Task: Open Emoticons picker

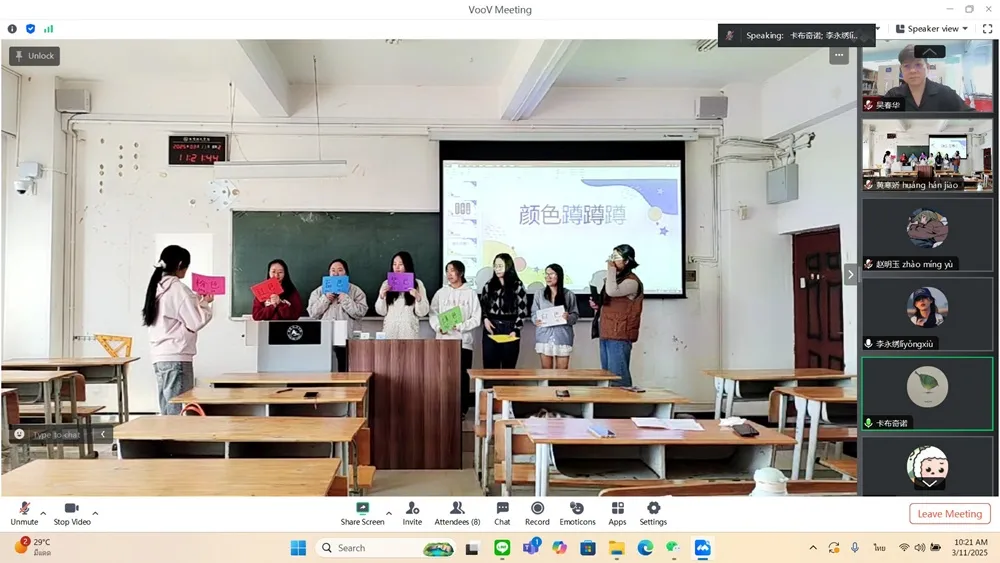Action: click(x=577, y=513)
